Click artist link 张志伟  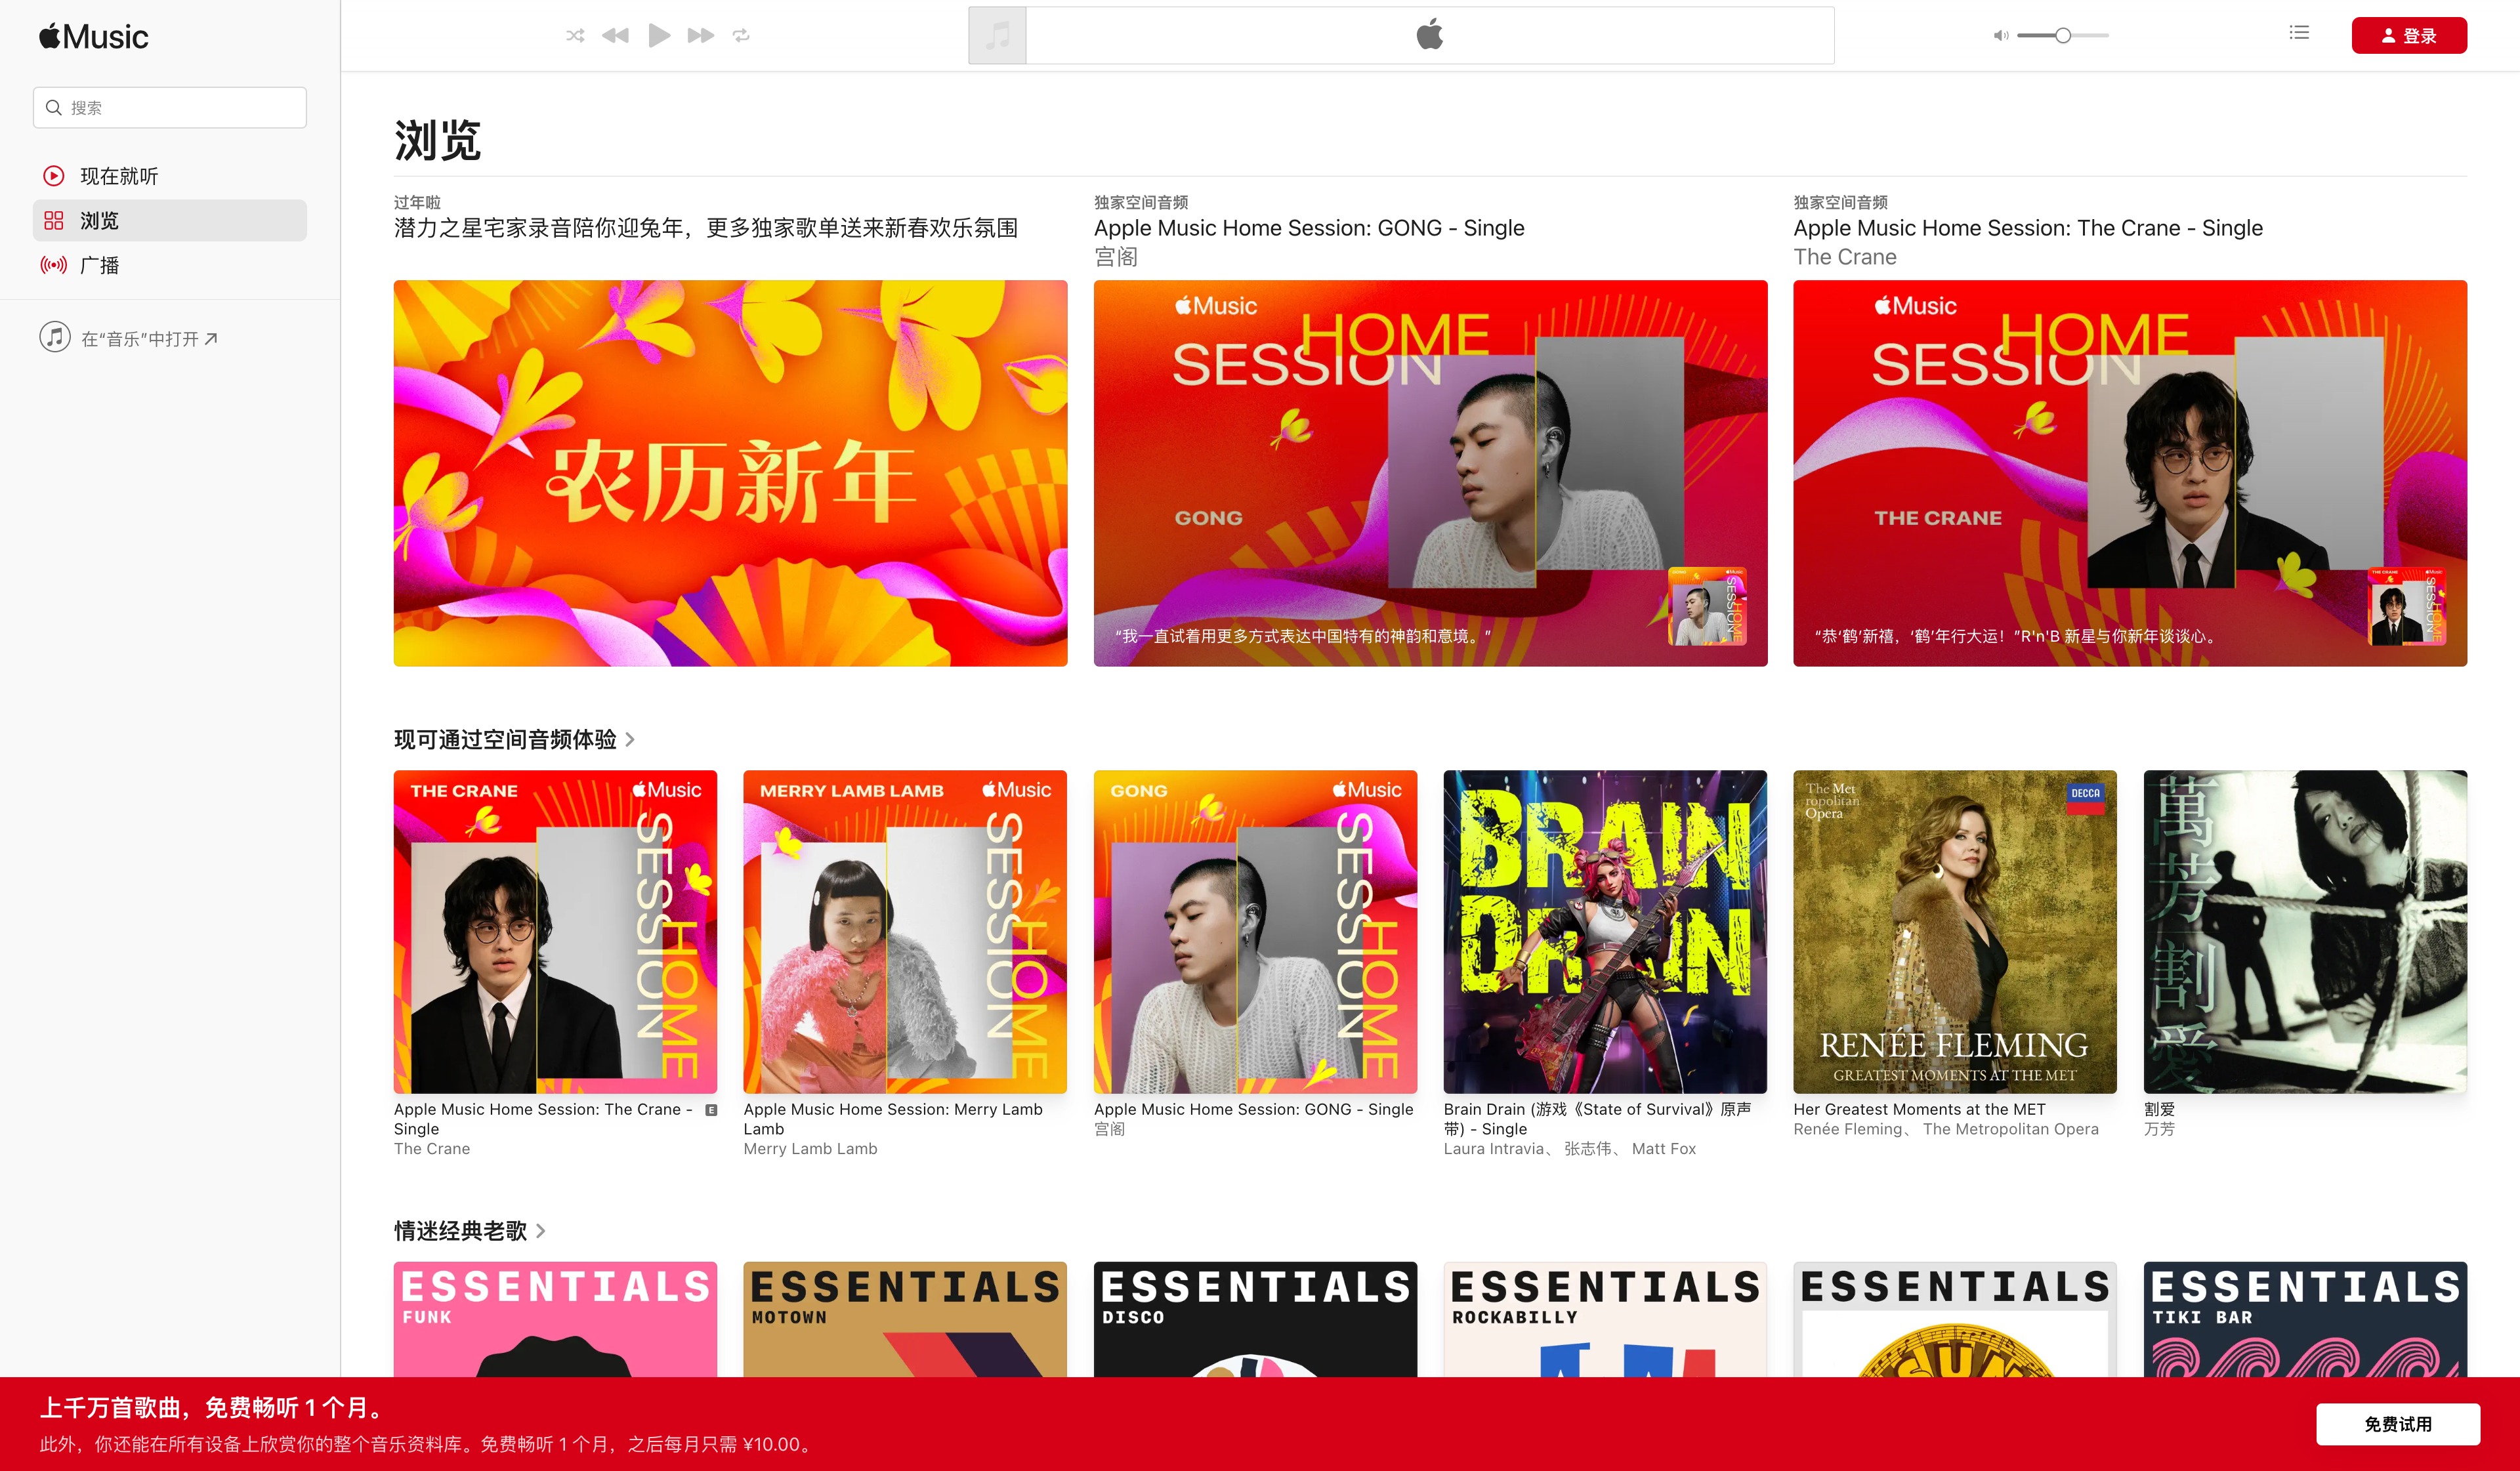pyautogui.click(x=1587, y=1149)
